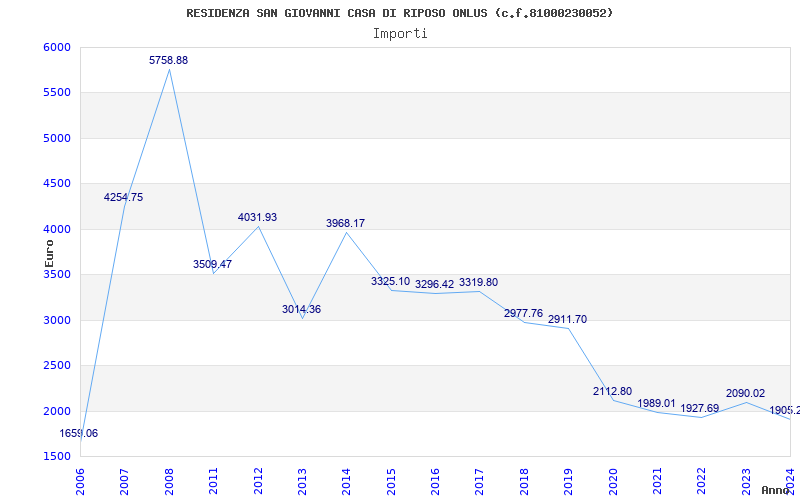The image size is (800, 500).
Task: Click the 3500 y-axis tick
Action: (x=56, y=275)
